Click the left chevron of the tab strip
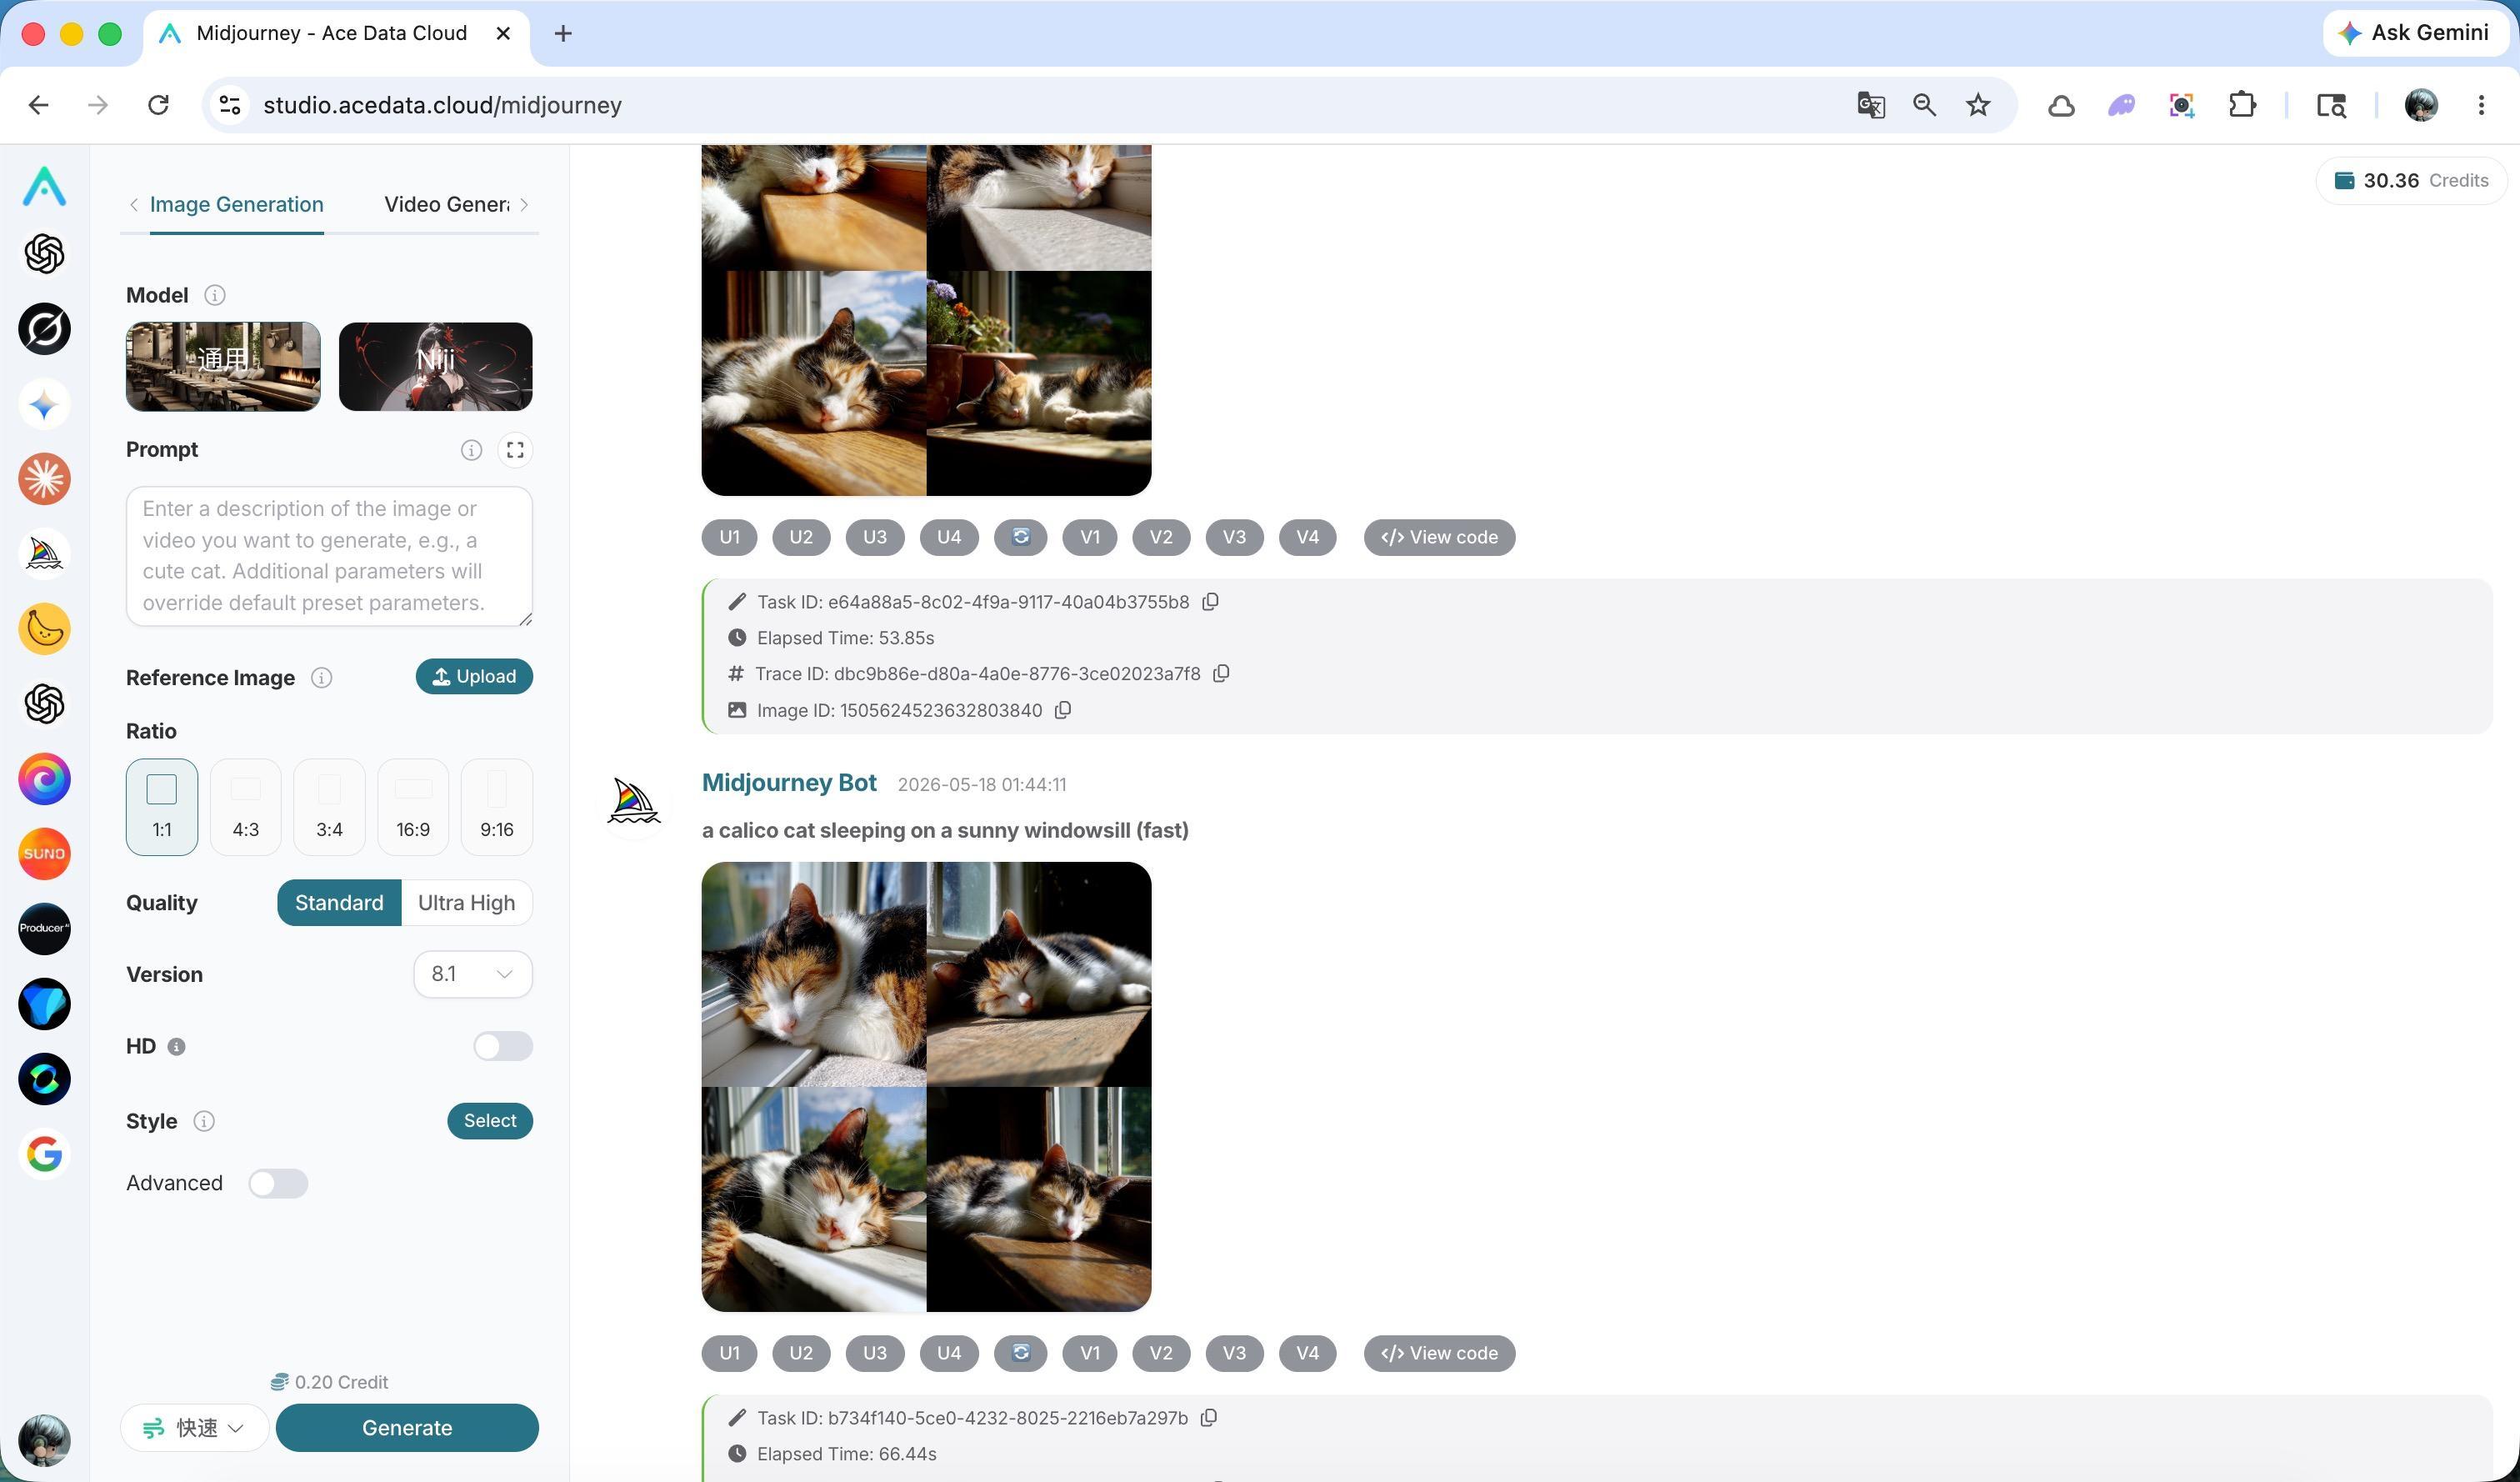The image size is (2520, 1482). (134, 205)
